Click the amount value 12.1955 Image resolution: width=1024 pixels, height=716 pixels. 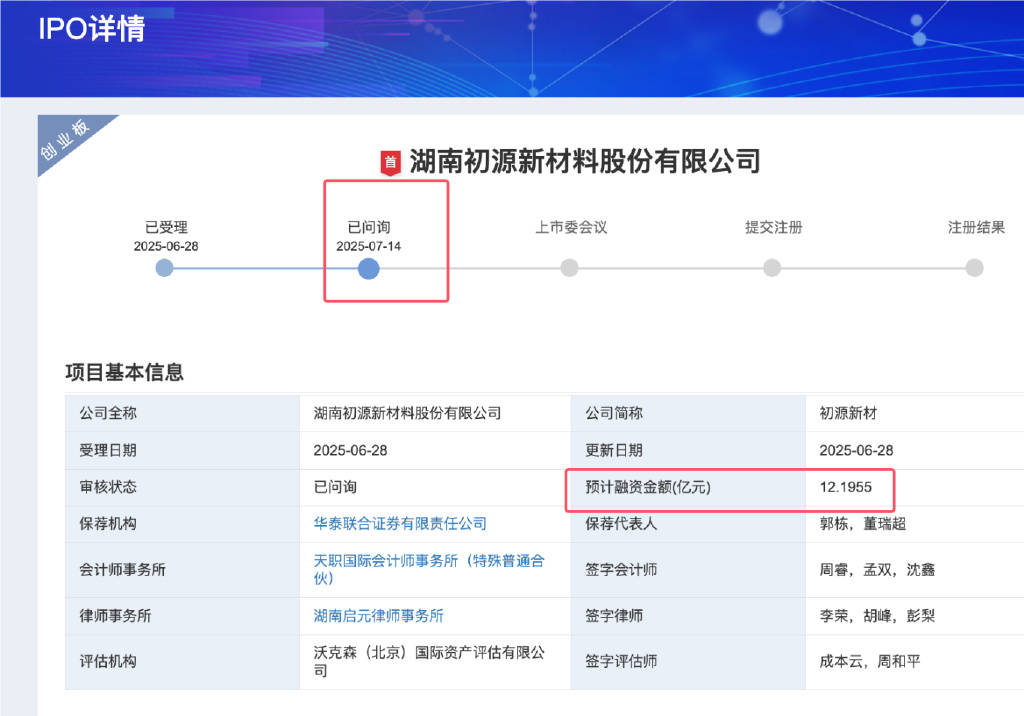846,487
